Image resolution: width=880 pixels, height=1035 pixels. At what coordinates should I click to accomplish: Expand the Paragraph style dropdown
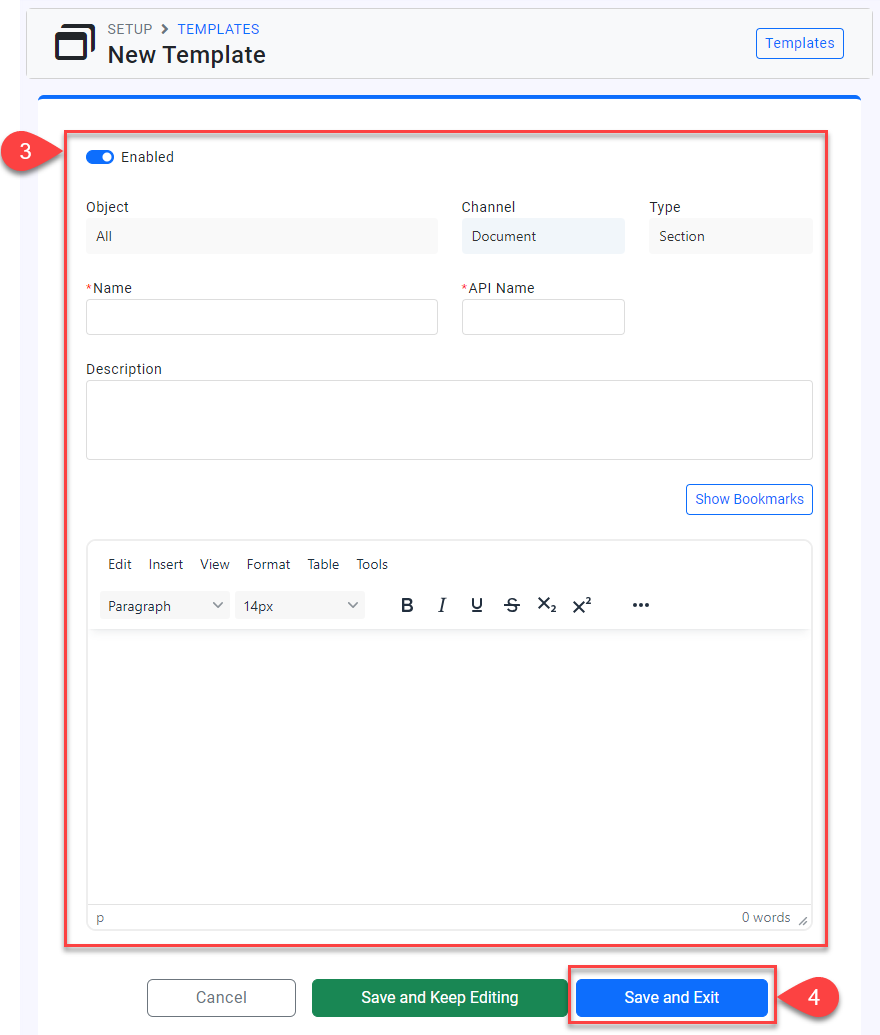click(x=165, y=606)
